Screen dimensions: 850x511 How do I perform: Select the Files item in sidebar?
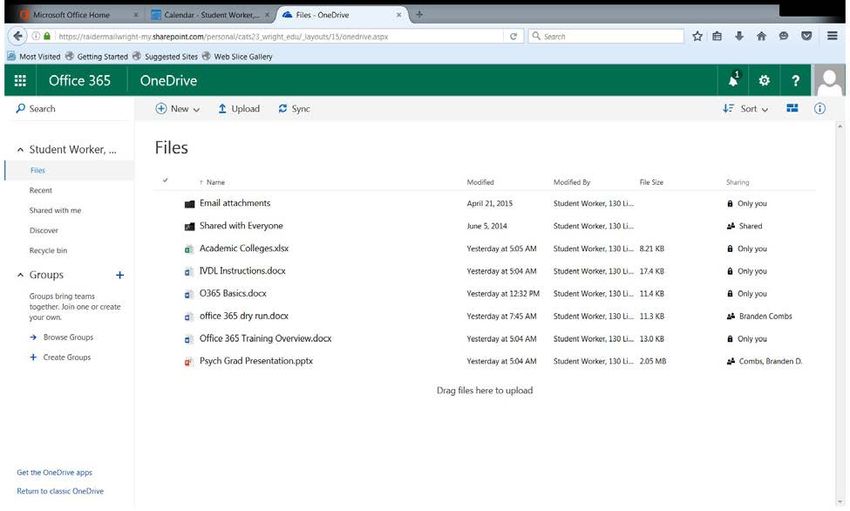click(37, 170)
